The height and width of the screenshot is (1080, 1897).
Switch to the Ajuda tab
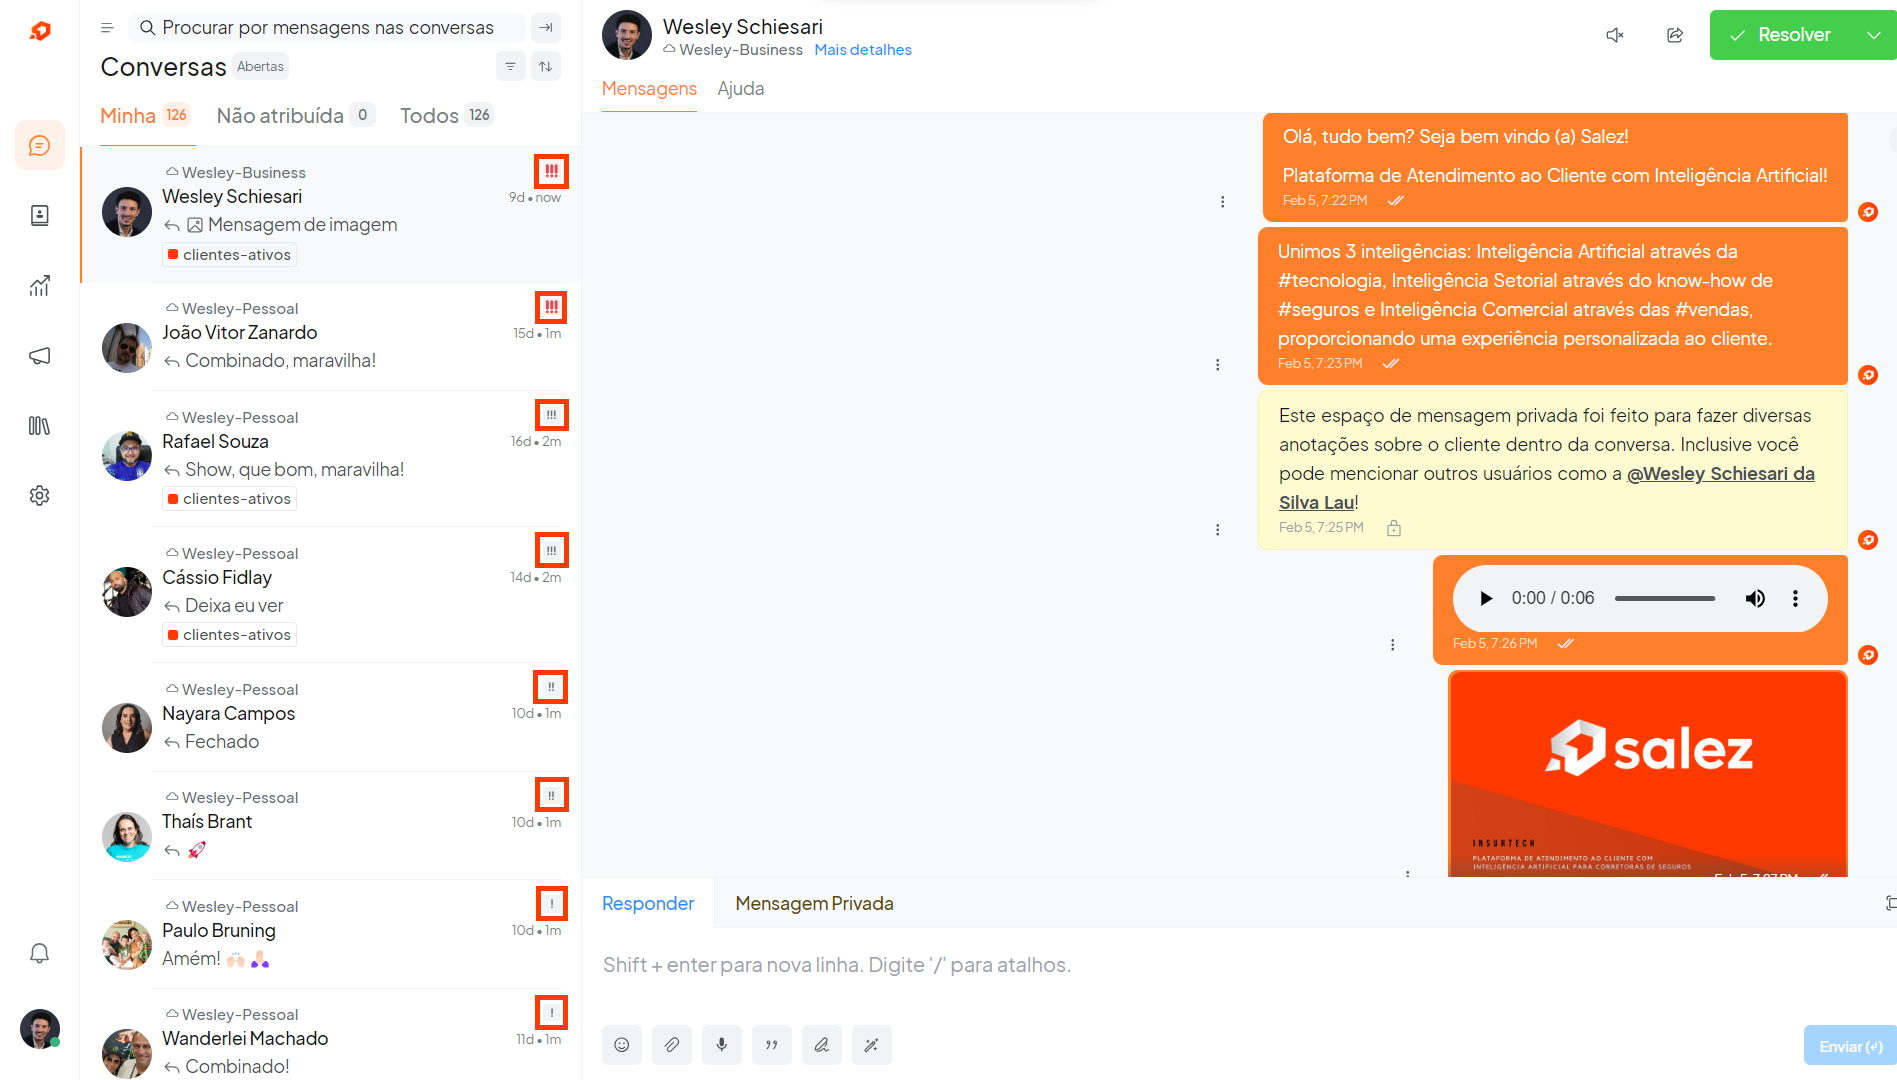(741, 89)
